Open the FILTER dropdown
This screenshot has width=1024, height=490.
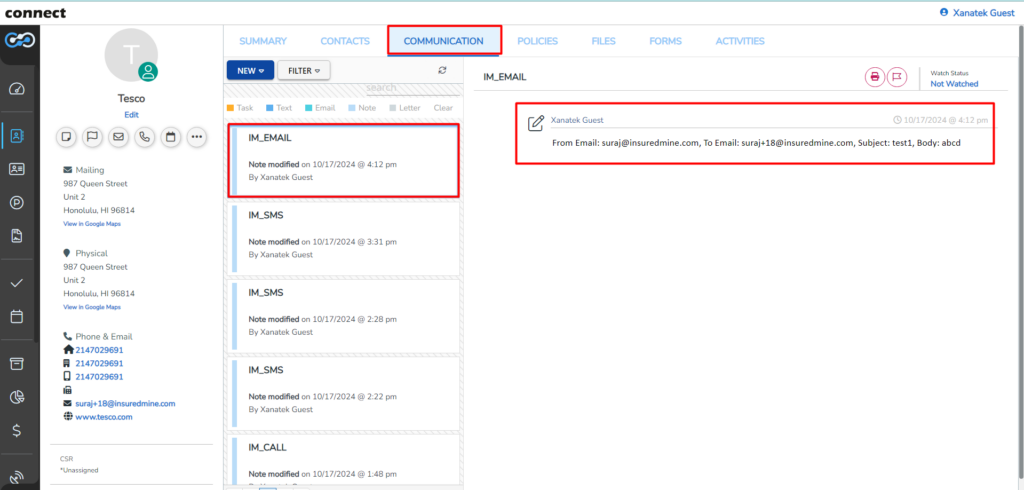(x=304, y=71)
